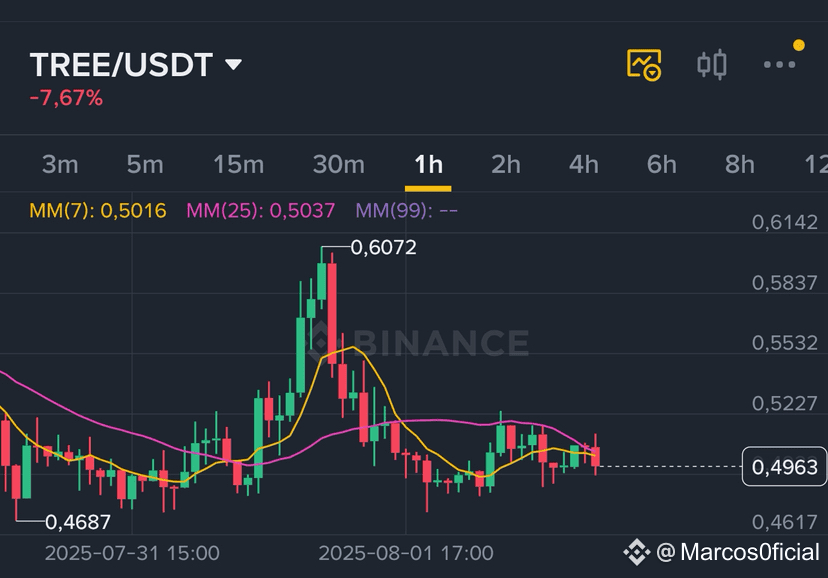This screenshot has height=578, width=828.
Task: Open the candlestick chart settings icon
Action: pyautogui.click(x=711, y=64)
